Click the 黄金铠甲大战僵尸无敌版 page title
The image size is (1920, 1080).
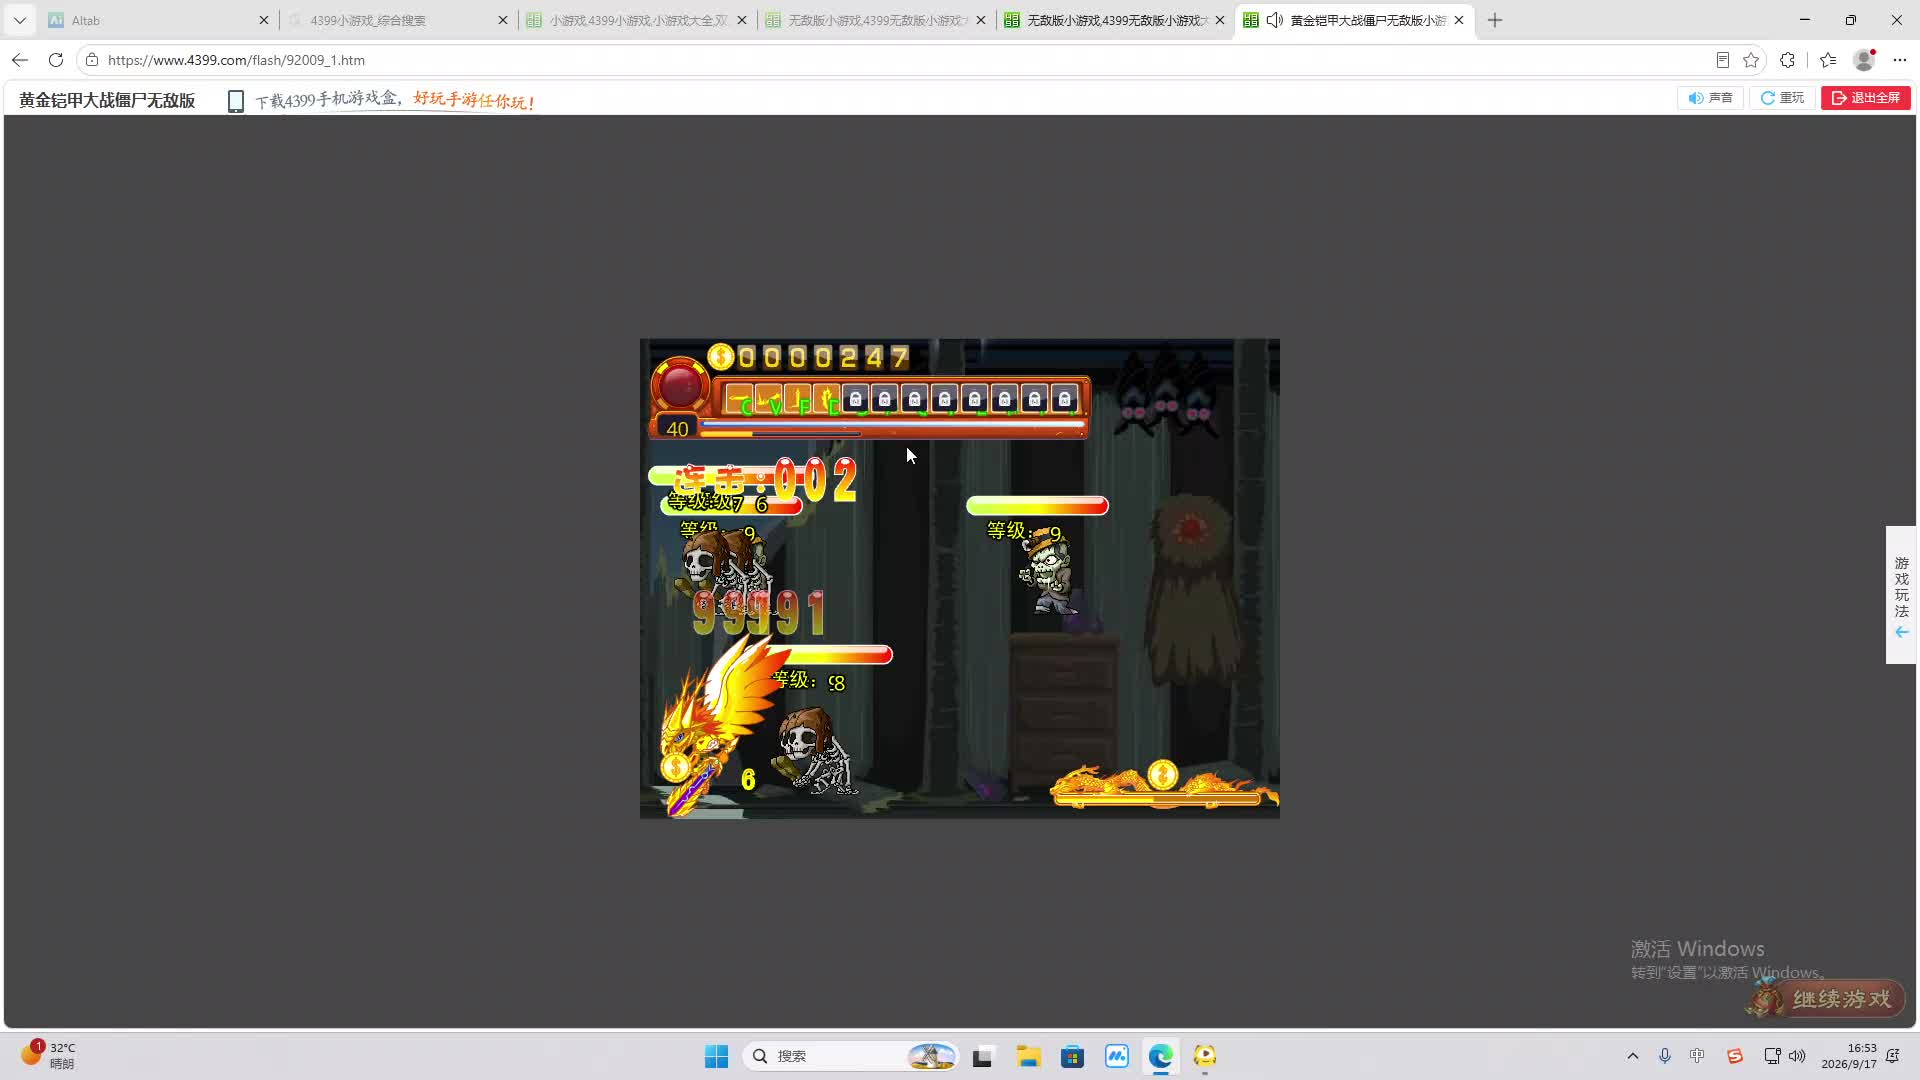tap(107, 100)
